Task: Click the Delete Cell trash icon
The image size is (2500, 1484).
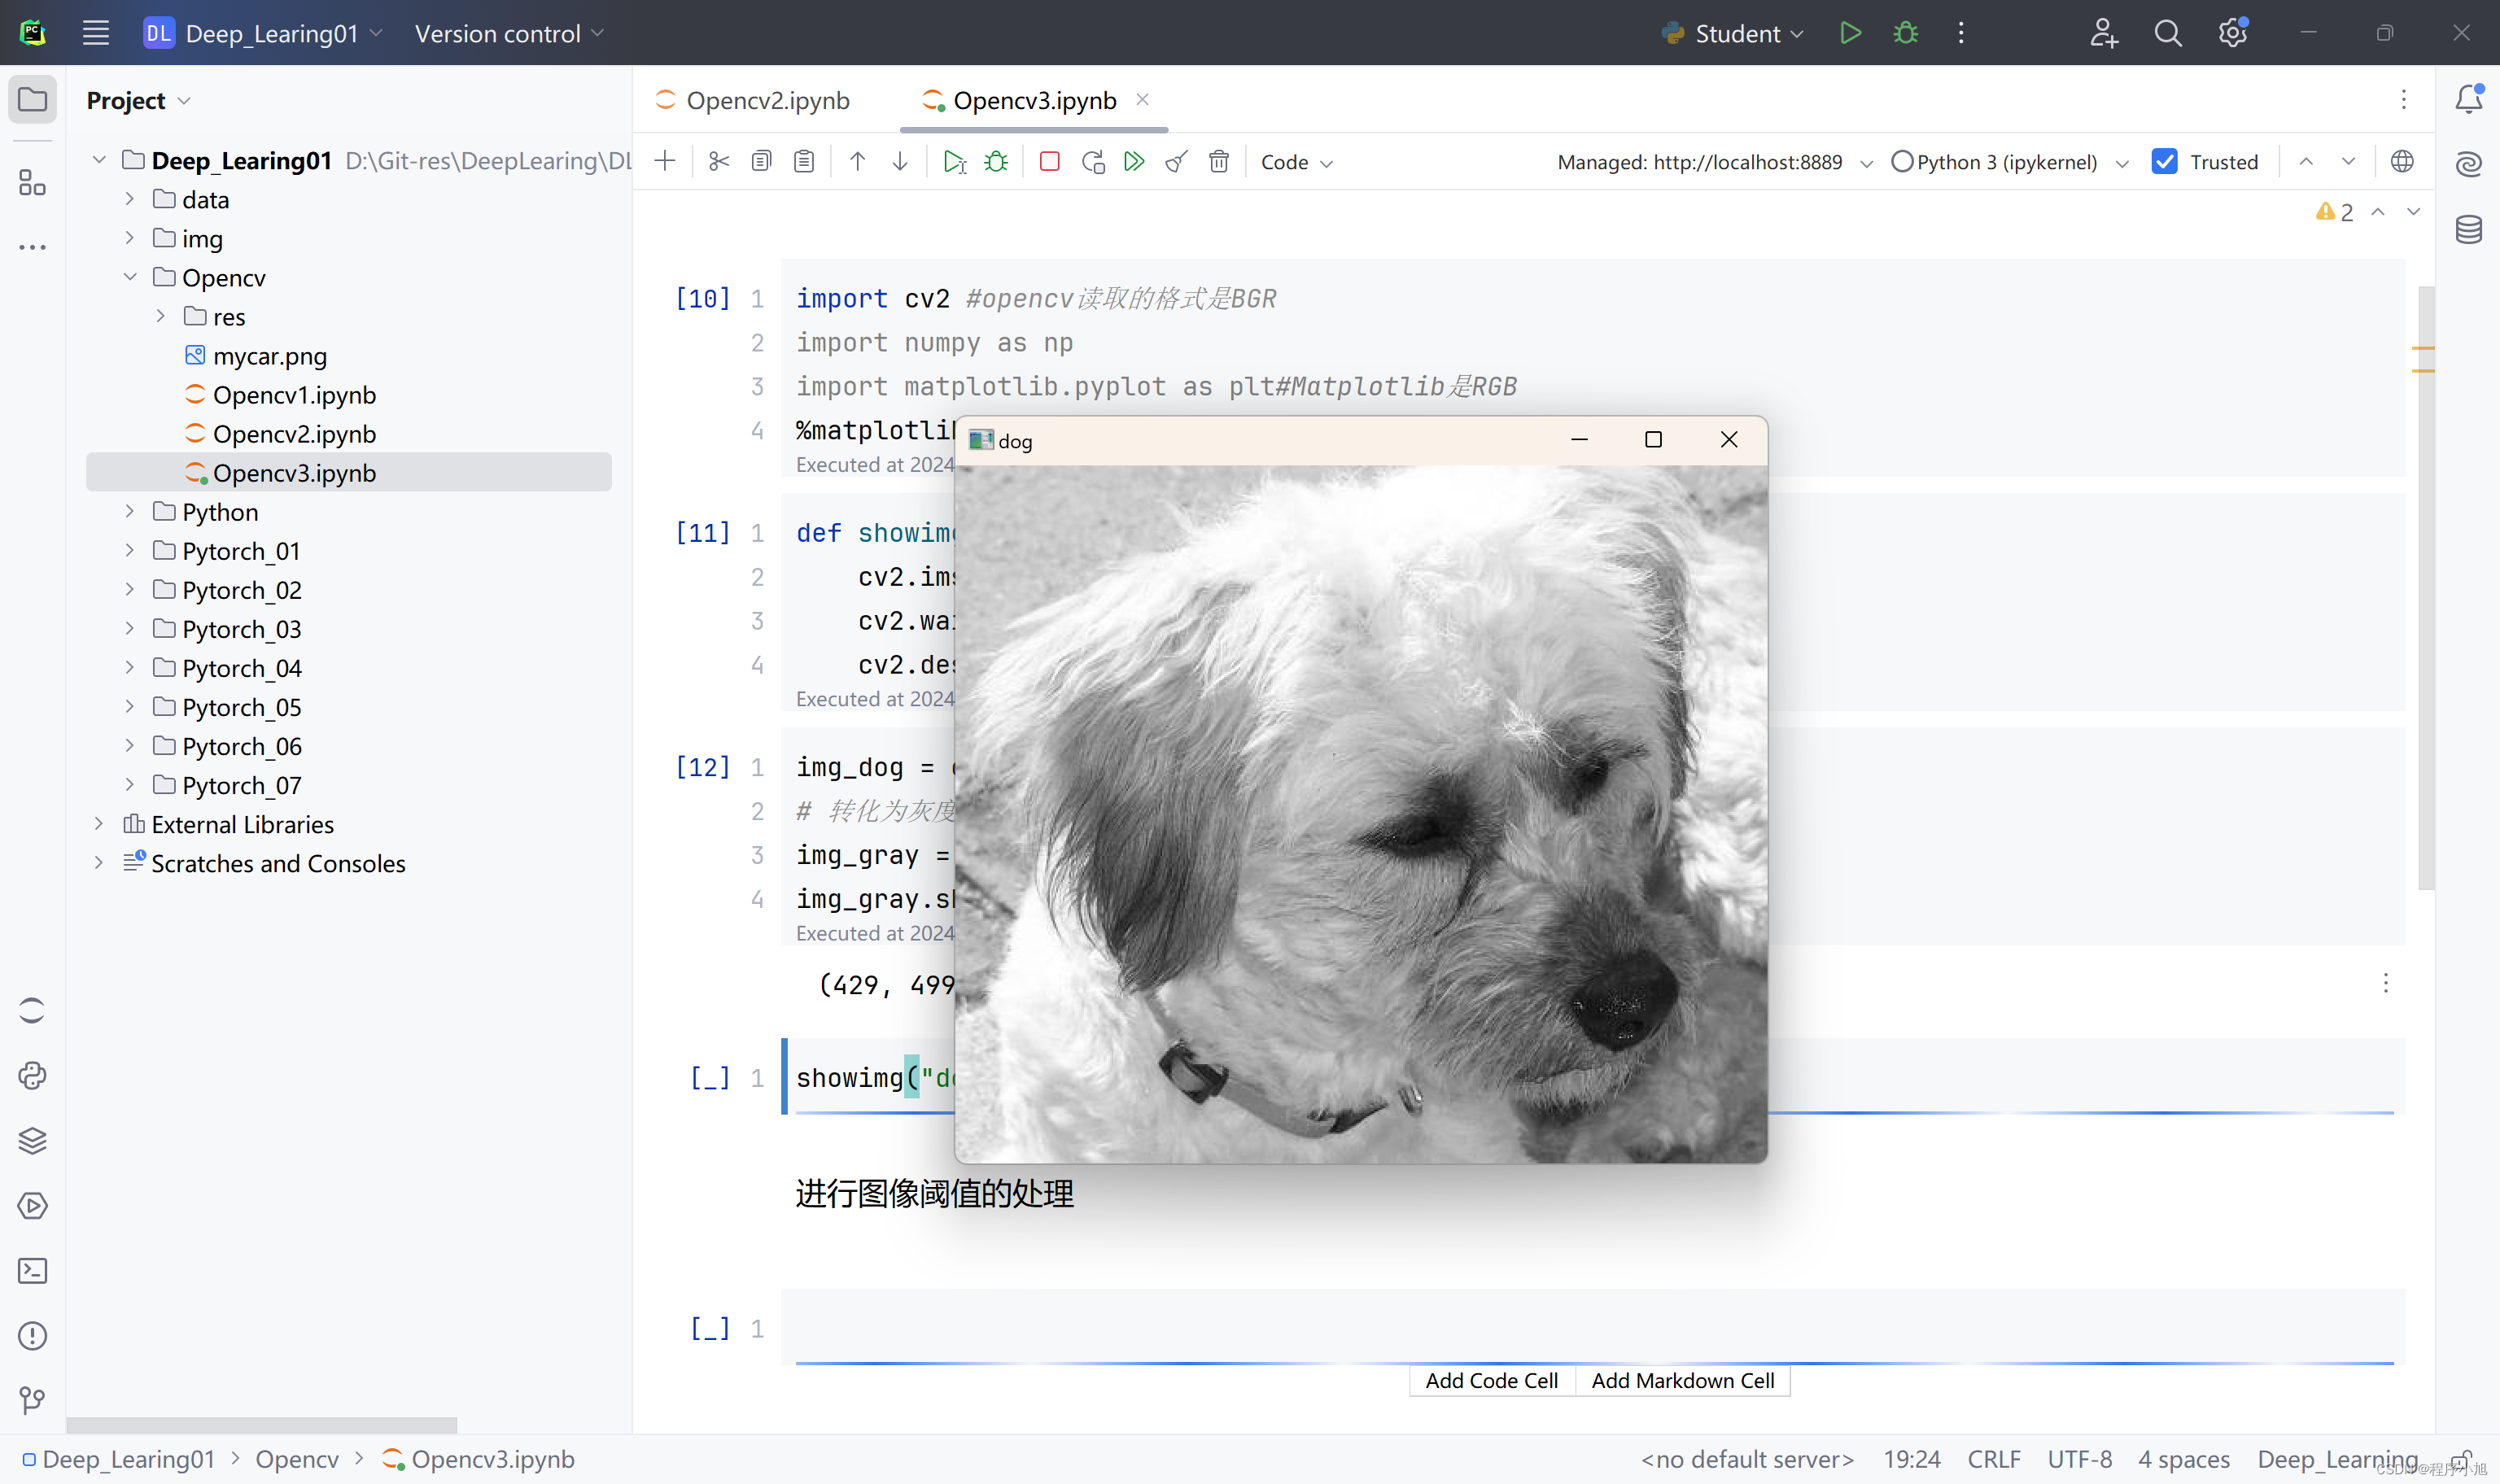Action: point(1218,162)
